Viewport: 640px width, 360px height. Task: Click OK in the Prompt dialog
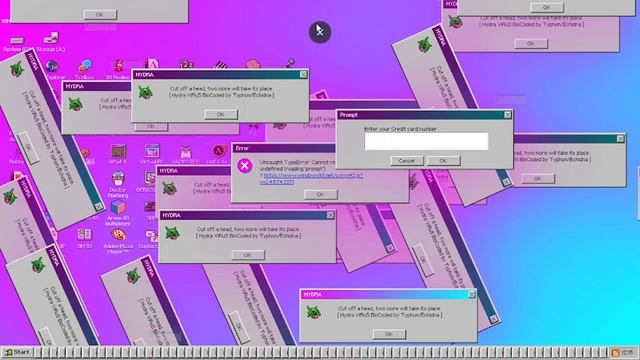click(x=444, y=161)
